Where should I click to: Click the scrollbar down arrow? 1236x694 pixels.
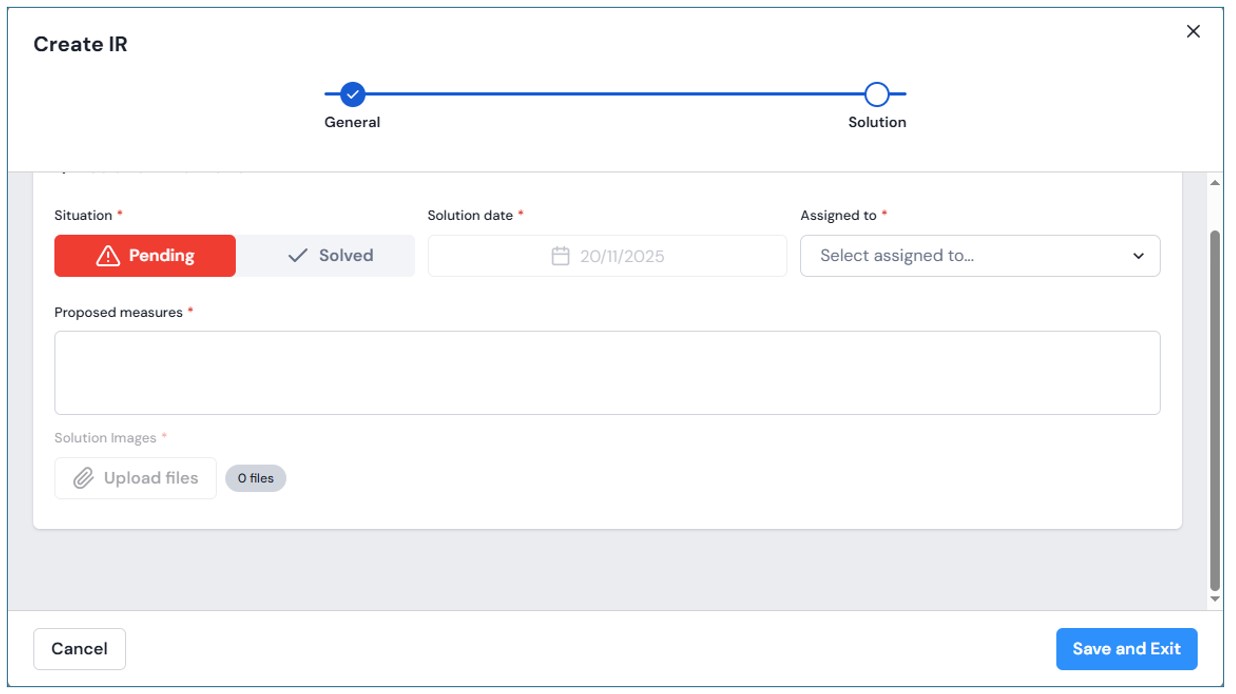tap(1215, 599)
